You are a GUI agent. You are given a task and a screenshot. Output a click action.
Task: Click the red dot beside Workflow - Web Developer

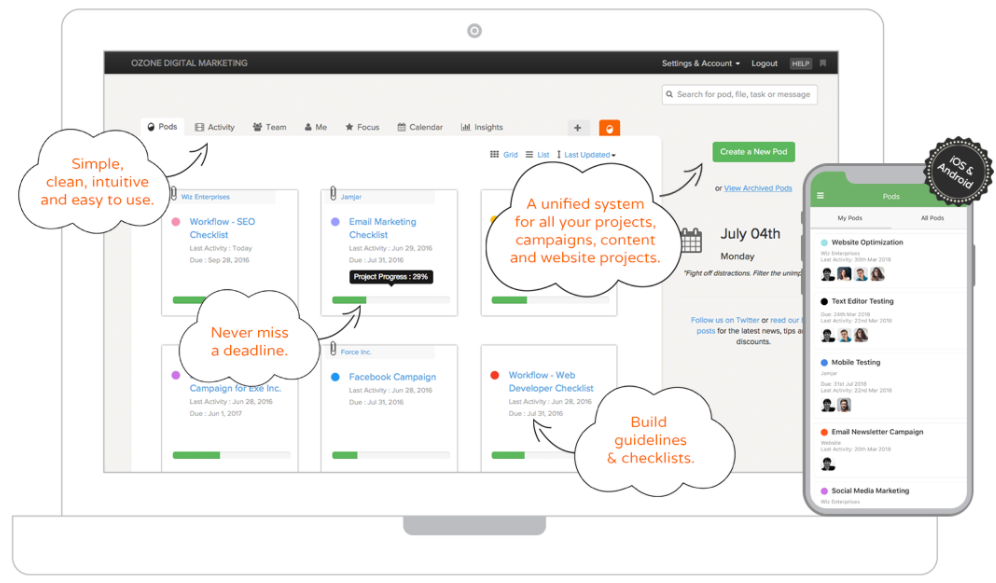coord(495,375)
